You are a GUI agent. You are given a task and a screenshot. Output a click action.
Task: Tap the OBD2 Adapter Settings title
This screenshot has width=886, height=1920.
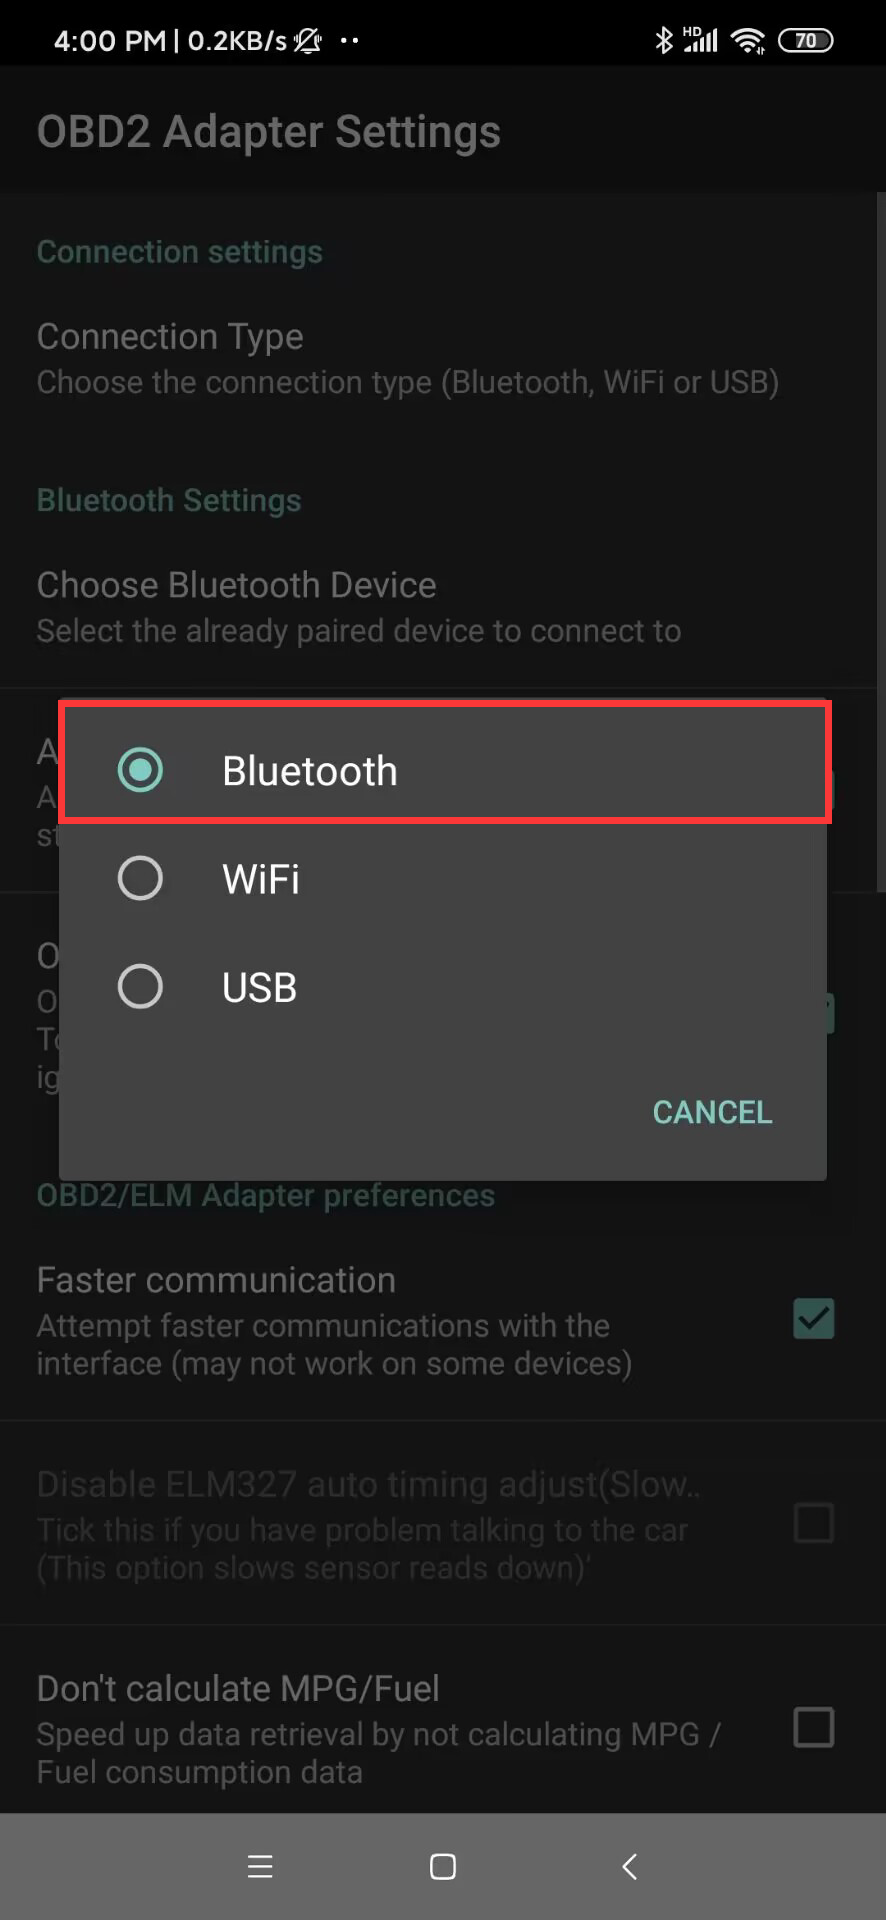point(268,132)
